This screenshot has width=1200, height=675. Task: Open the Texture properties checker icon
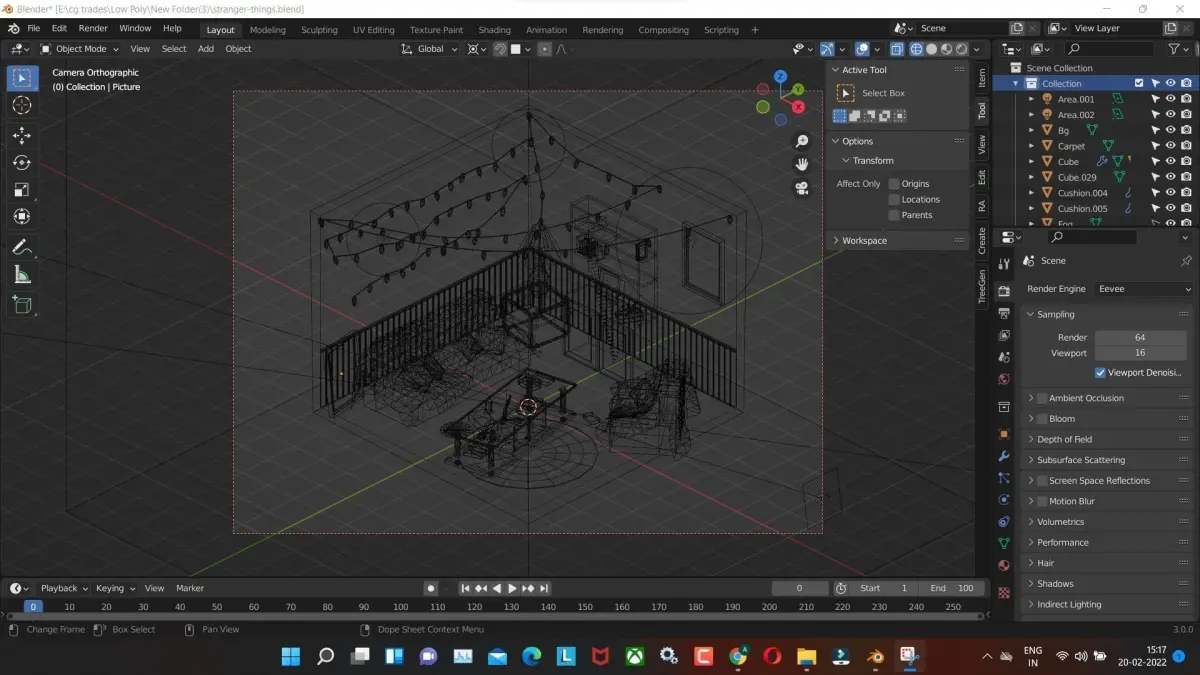tap(1004, 592)
